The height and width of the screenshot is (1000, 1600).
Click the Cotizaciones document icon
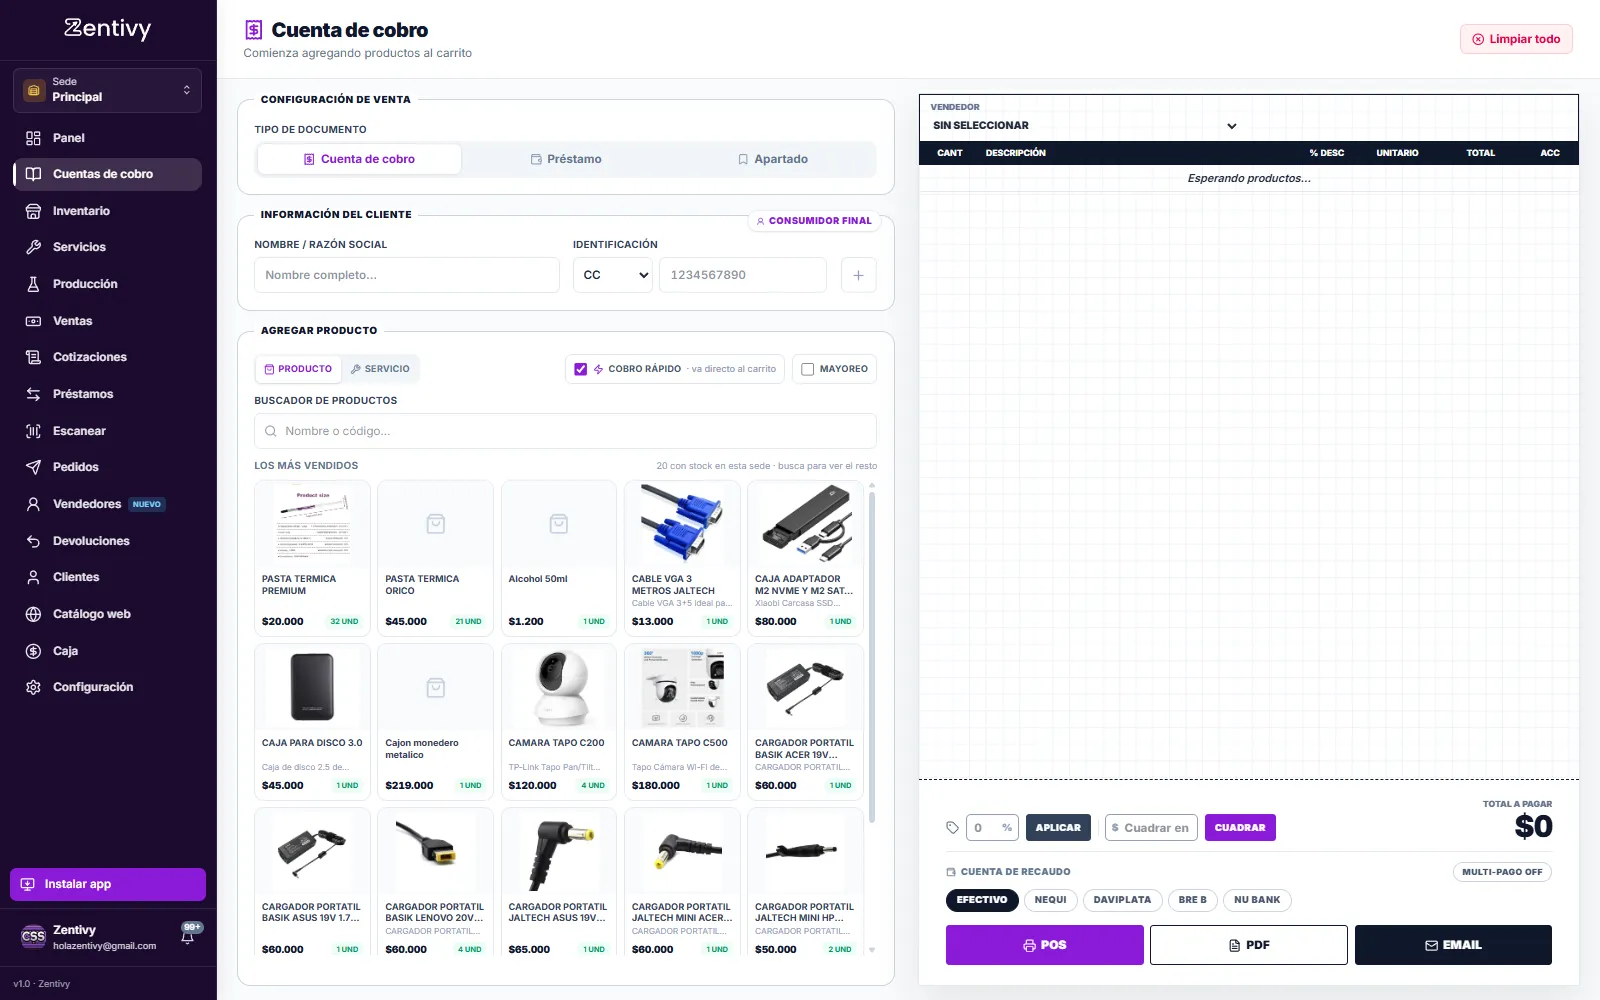(33, 357)
